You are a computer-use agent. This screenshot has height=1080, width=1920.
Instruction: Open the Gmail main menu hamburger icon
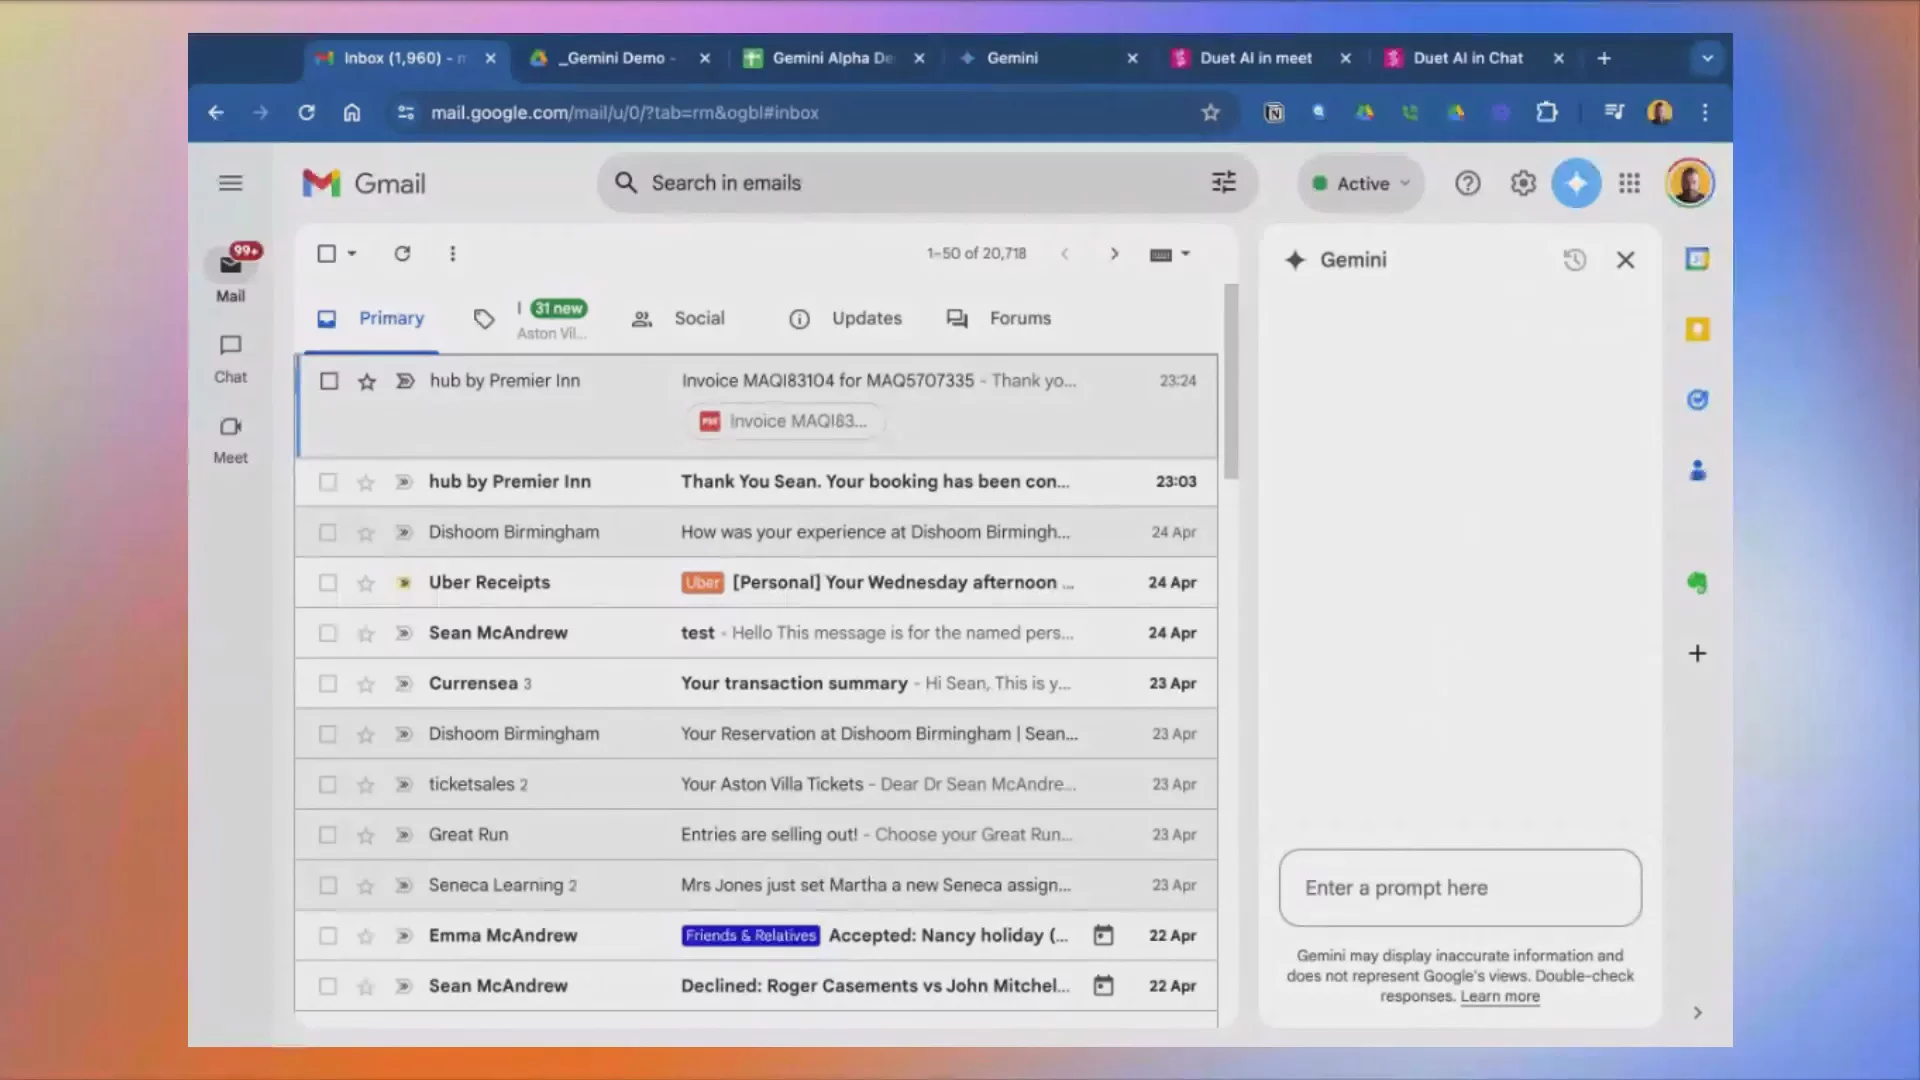click(230, 183)
